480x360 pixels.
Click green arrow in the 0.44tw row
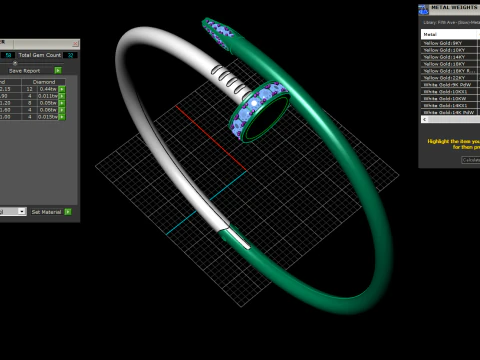tap(62, 89)
